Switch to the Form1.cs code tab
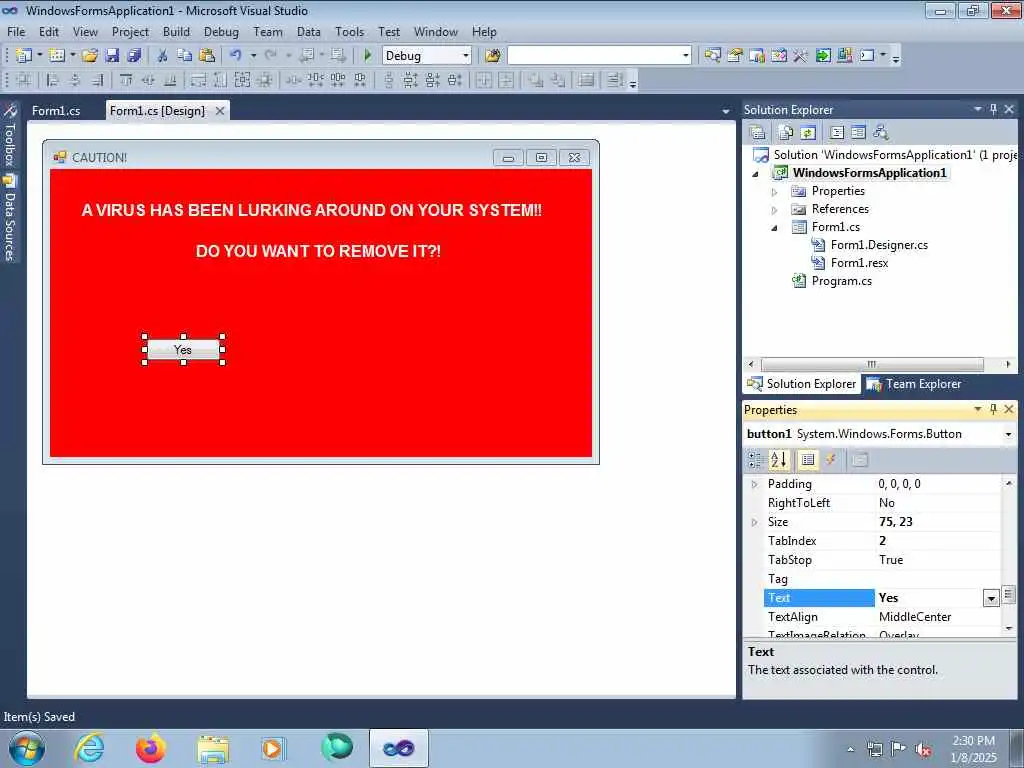Image resolution: width=1024 pixels, height=768 pixels. coord(56,110)
